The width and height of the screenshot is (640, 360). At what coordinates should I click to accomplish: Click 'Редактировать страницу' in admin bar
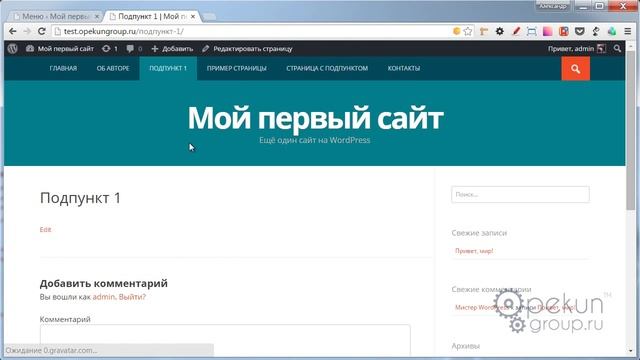coord(247,49)
